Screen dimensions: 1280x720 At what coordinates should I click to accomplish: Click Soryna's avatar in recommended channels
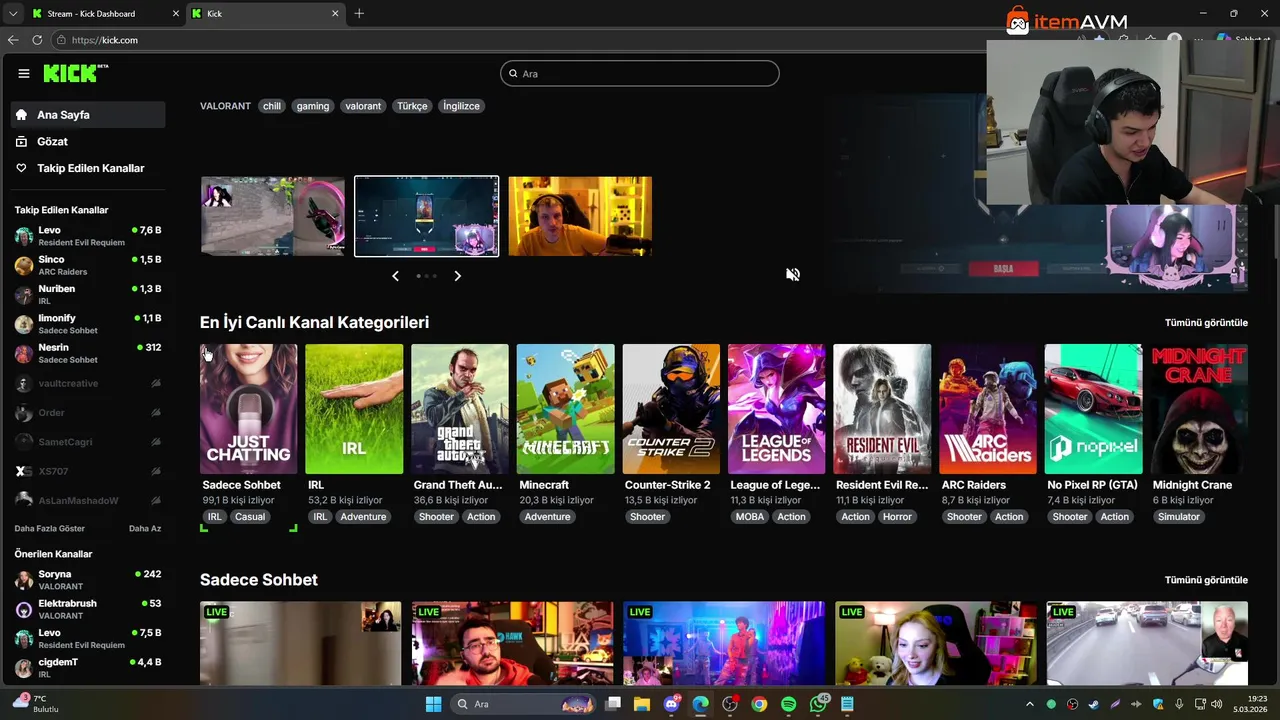[x=24, y=580]
